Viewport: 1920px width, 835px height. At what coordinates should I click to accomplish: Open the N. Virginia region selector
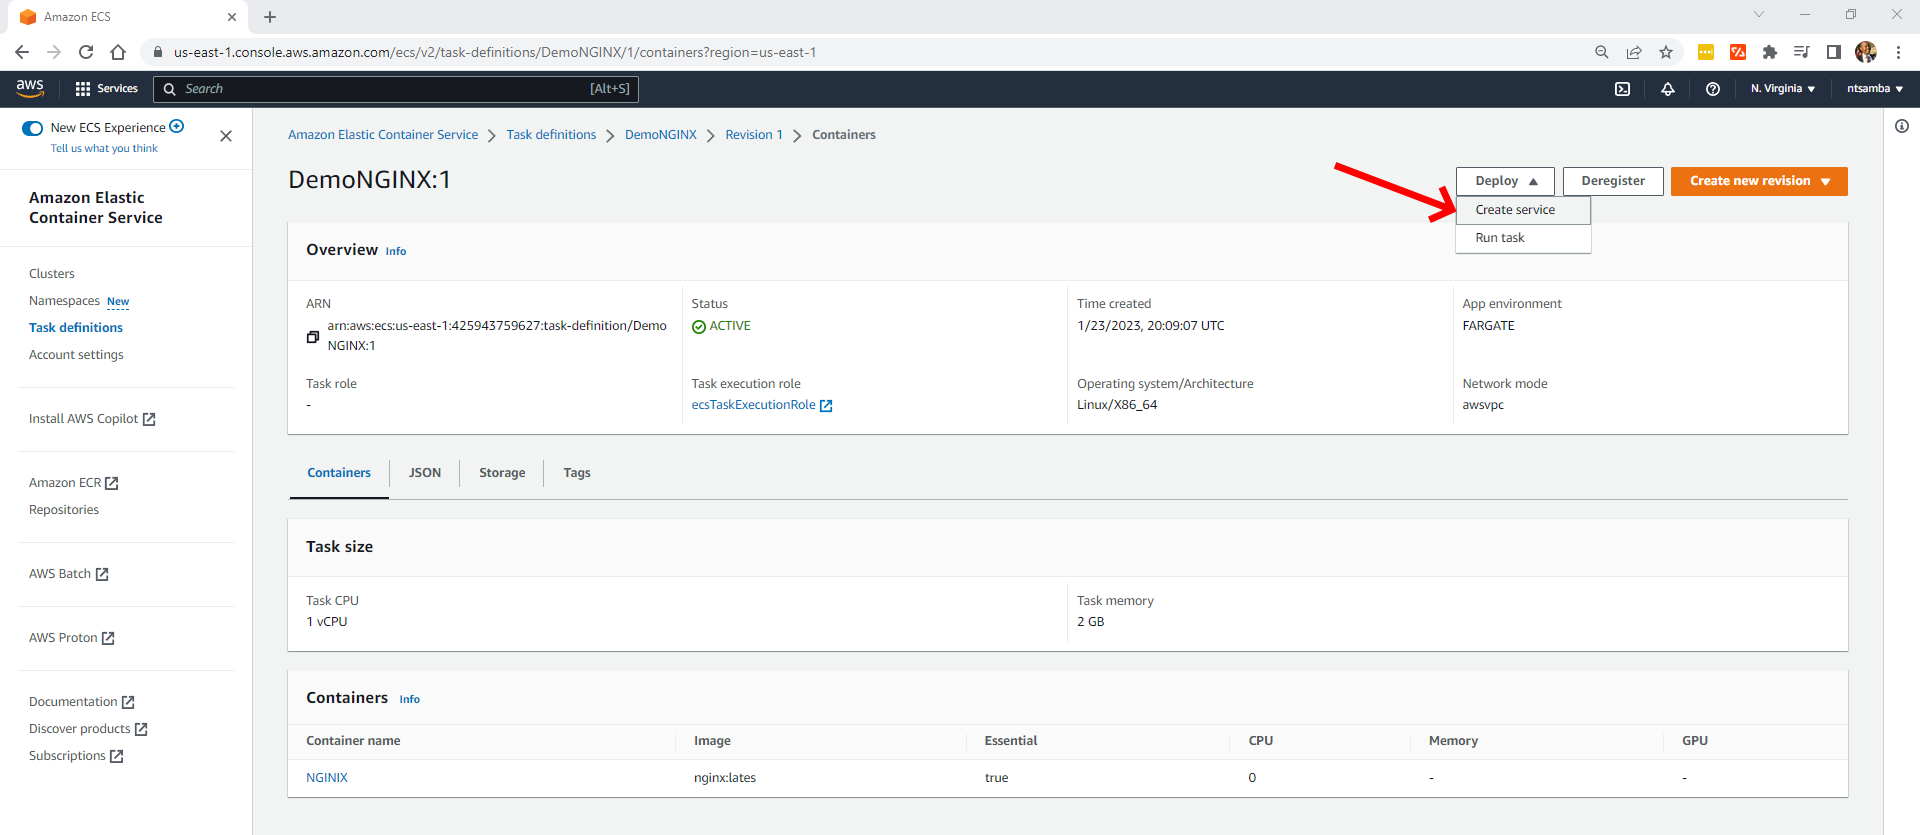click(x=1782, y=89)
